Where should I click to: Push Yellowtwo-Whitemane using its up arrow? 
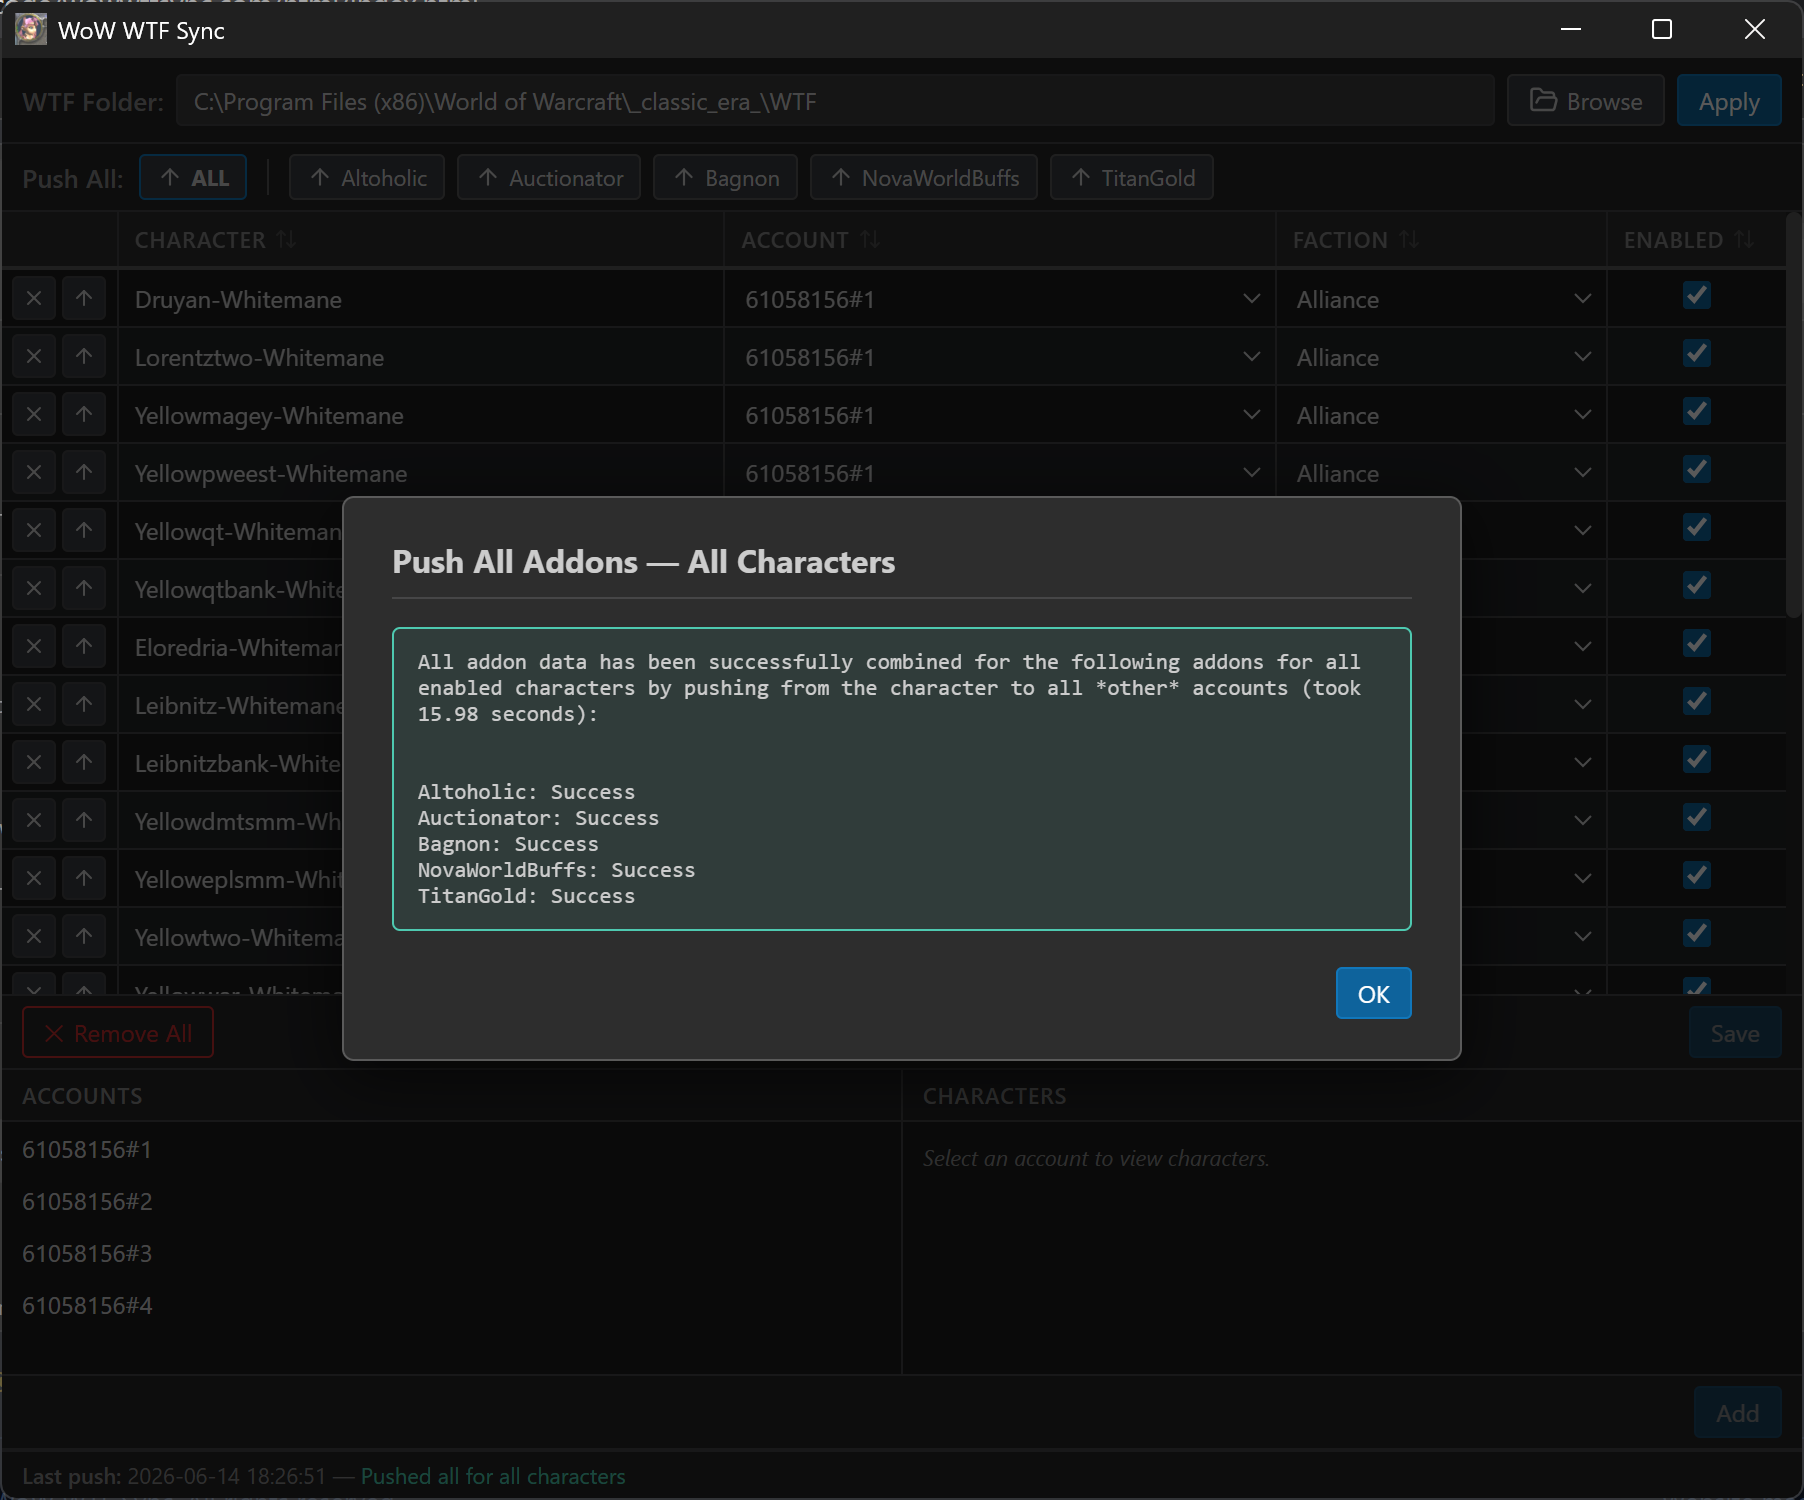coord(84,936)
